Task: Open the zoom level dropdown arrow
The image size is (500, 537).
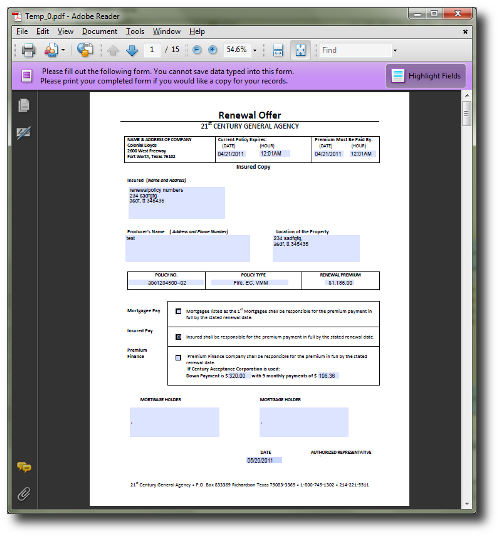Action: click(255, 50)
